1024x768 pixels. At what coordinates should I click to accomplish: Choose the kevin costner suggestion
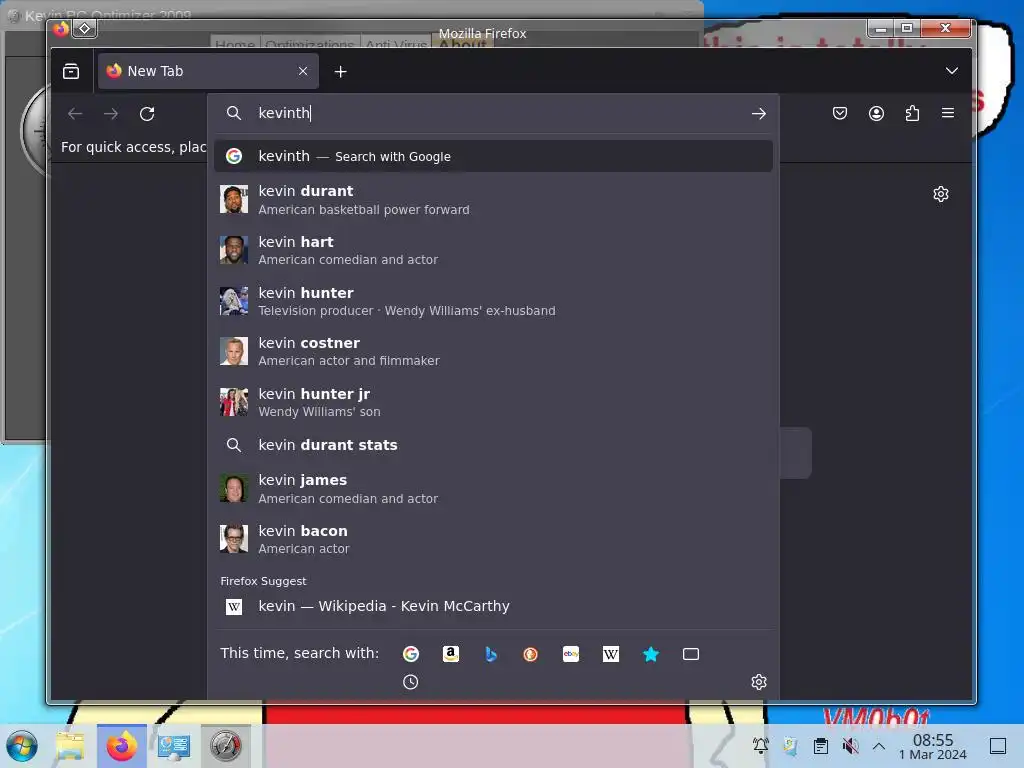[493, 351]
